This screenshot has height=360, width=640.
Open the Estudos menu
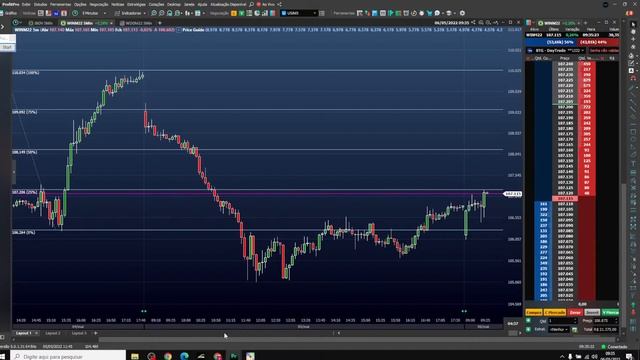40,4
